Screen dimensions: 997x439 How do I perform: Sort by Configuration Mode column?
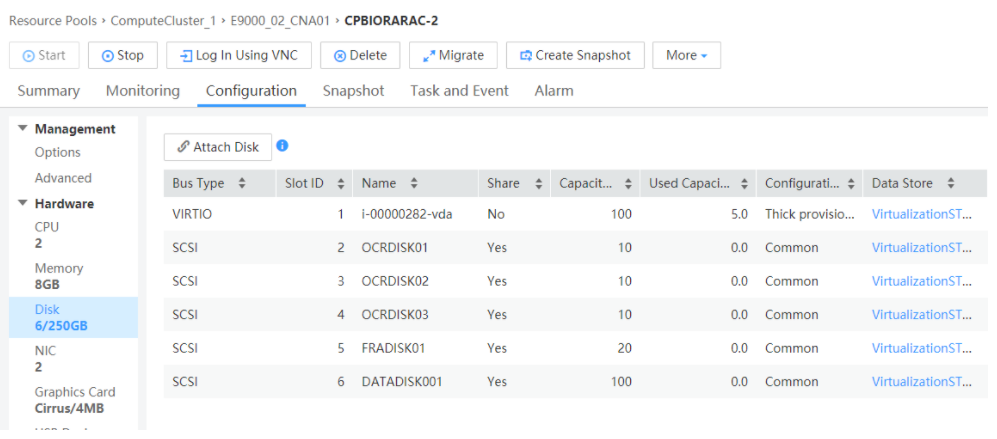pos(851,184)
